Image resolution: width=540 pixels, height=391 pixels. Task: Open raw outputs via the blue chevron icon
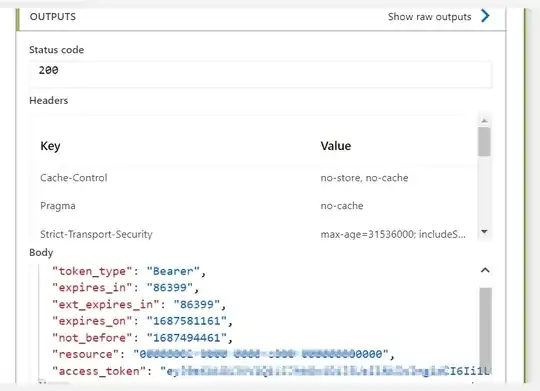click(x=485, y=16)
